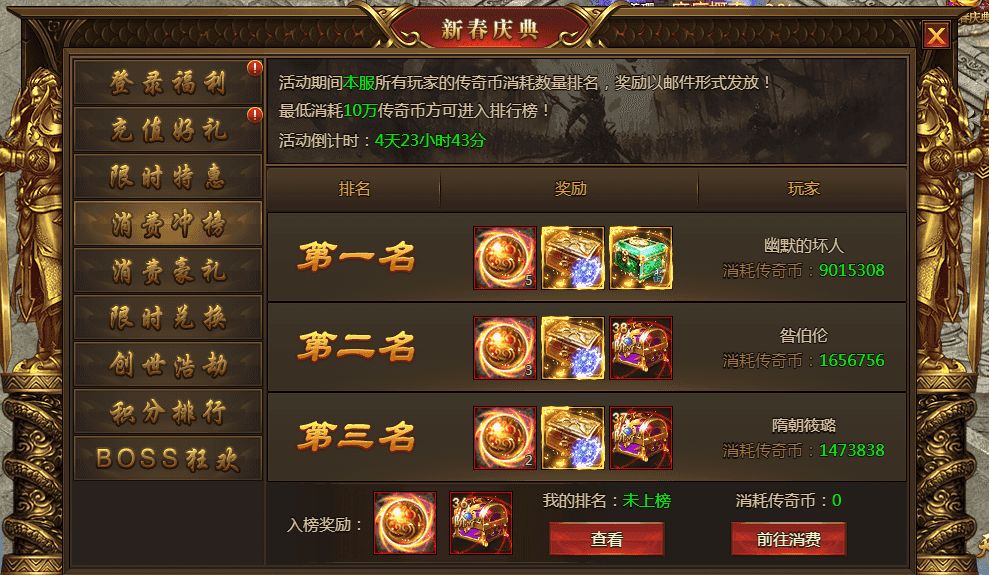Switch to the 充值好礼 tab
Image resolution: width=989 pixels, height=575 pixels.
click(x=168, y=130)
